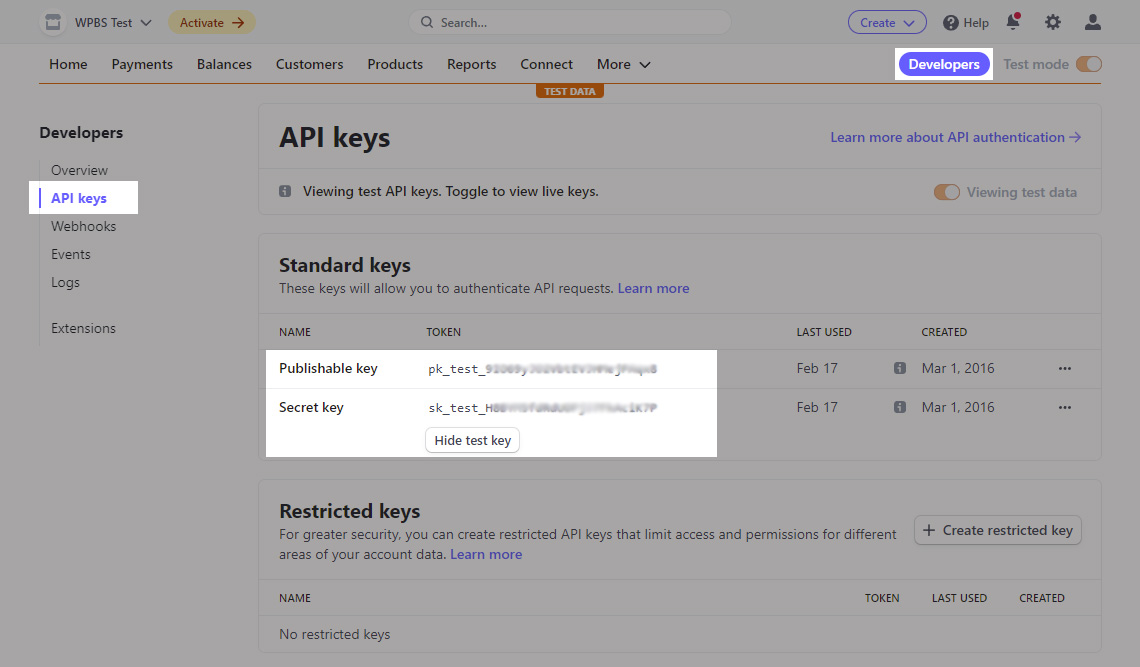1140x667 pixels.
Task: Click info icon in Publishable key row
Action: [900, 368]
